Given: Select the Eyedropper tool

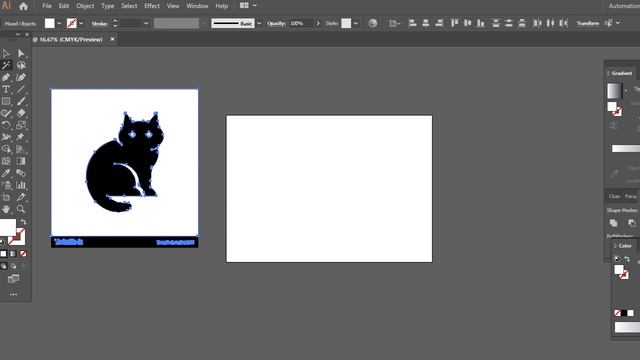Looking at the screenshot, I should tap(6, 173).
